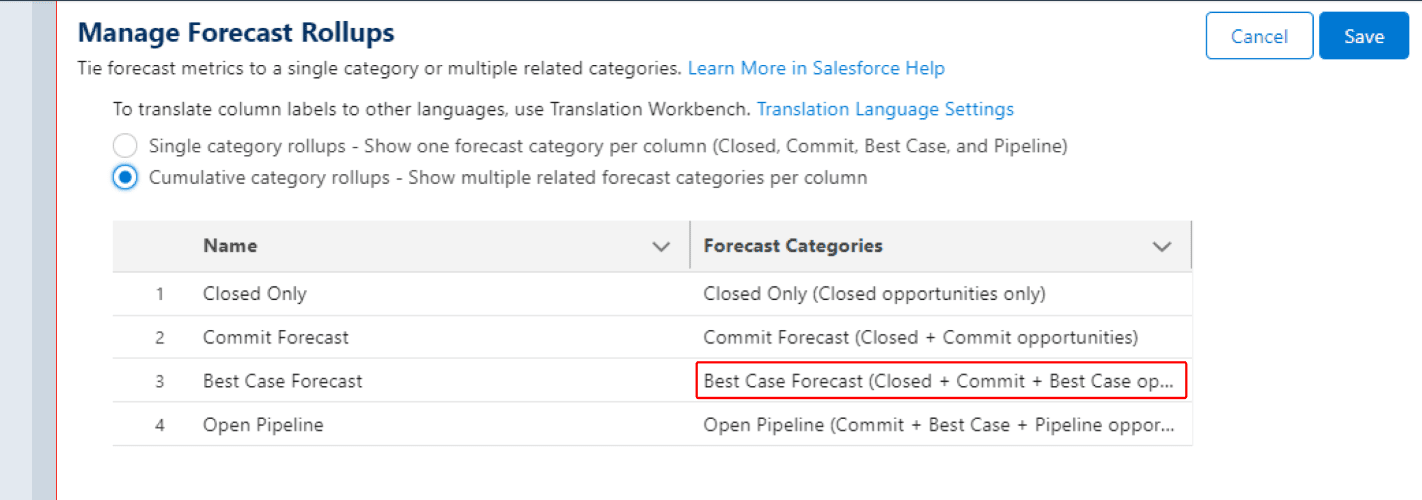Select the Open Pipeline name cell
1422x500 pixels.
263,425
